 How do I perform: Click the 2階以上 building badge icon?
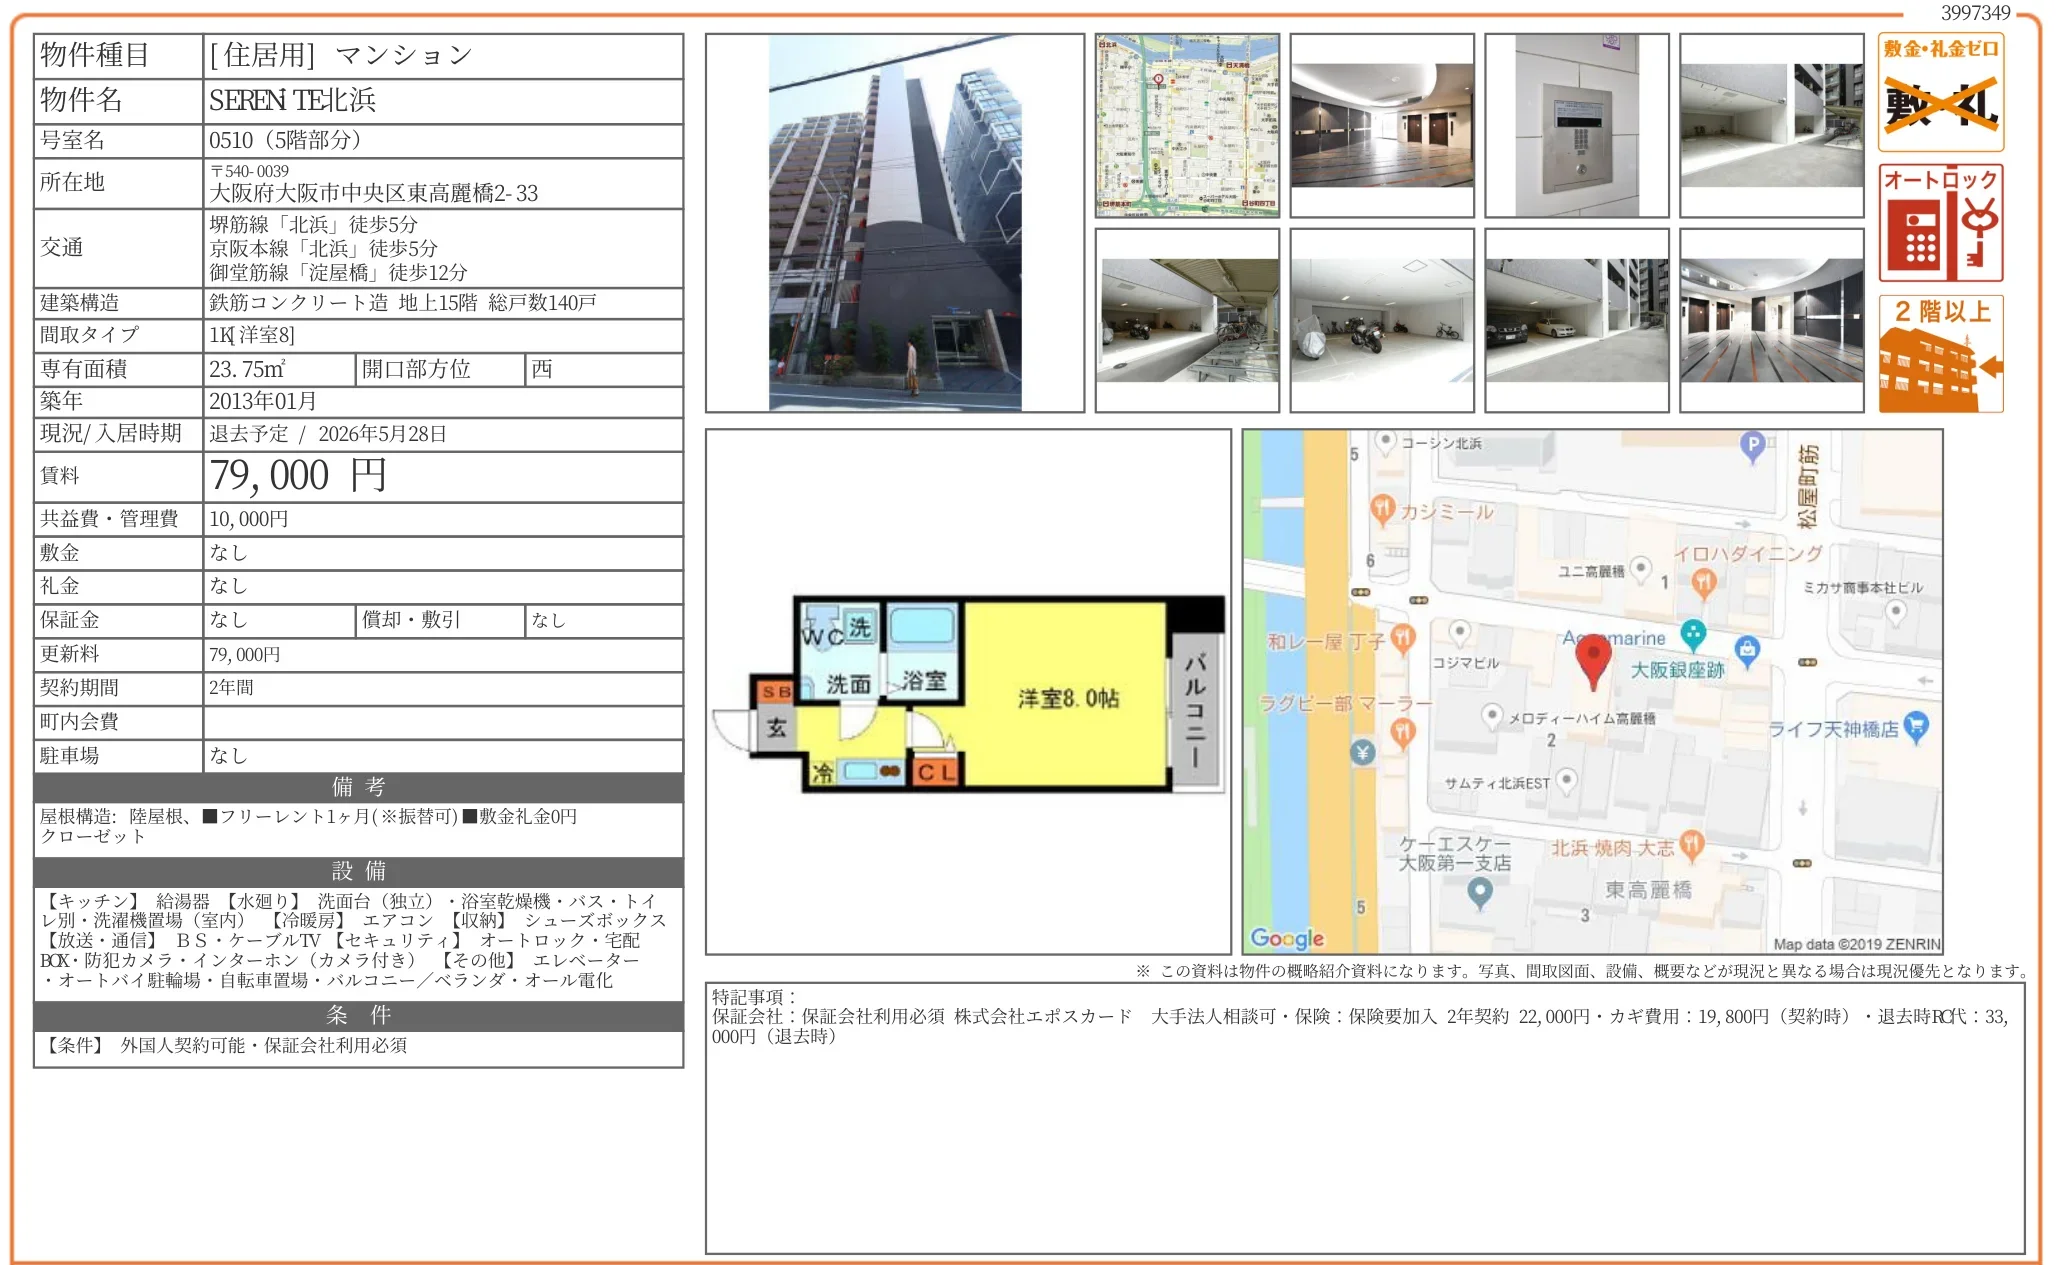pyautogui.click(x=1940, y=354)
